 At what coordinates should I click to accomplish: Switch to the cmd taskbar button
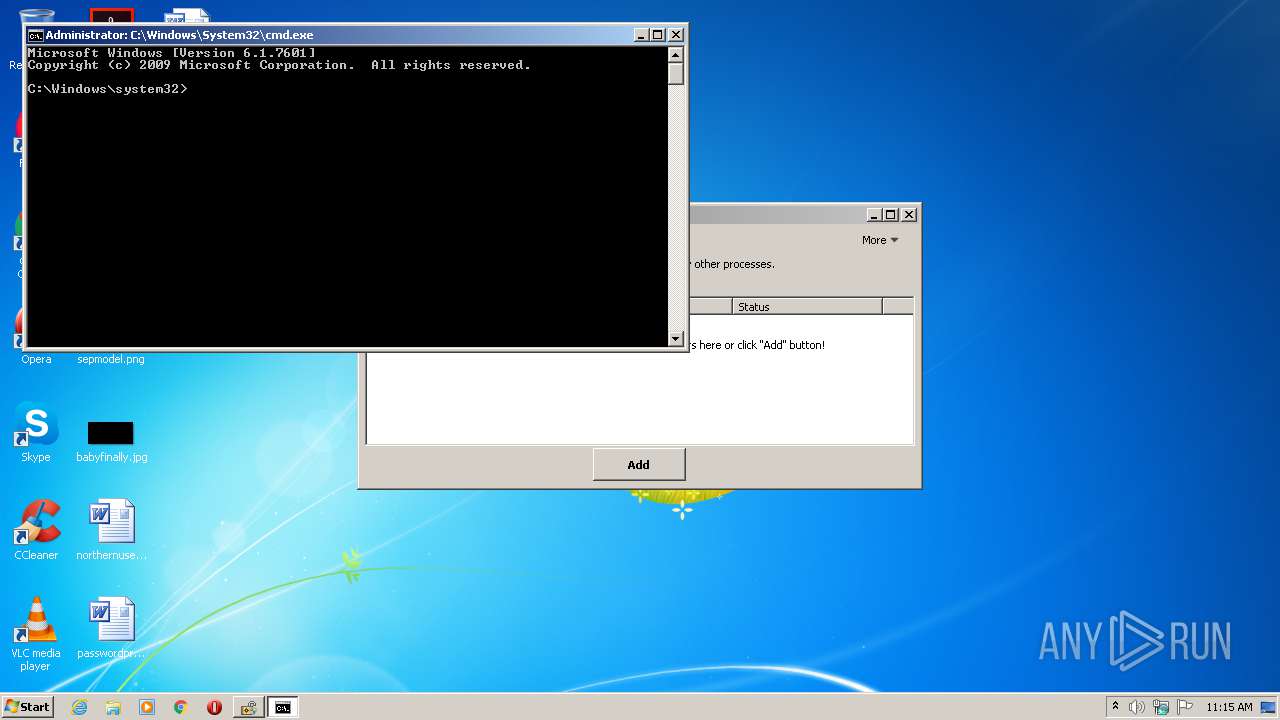pyautogui.click(x=283, y=707)
